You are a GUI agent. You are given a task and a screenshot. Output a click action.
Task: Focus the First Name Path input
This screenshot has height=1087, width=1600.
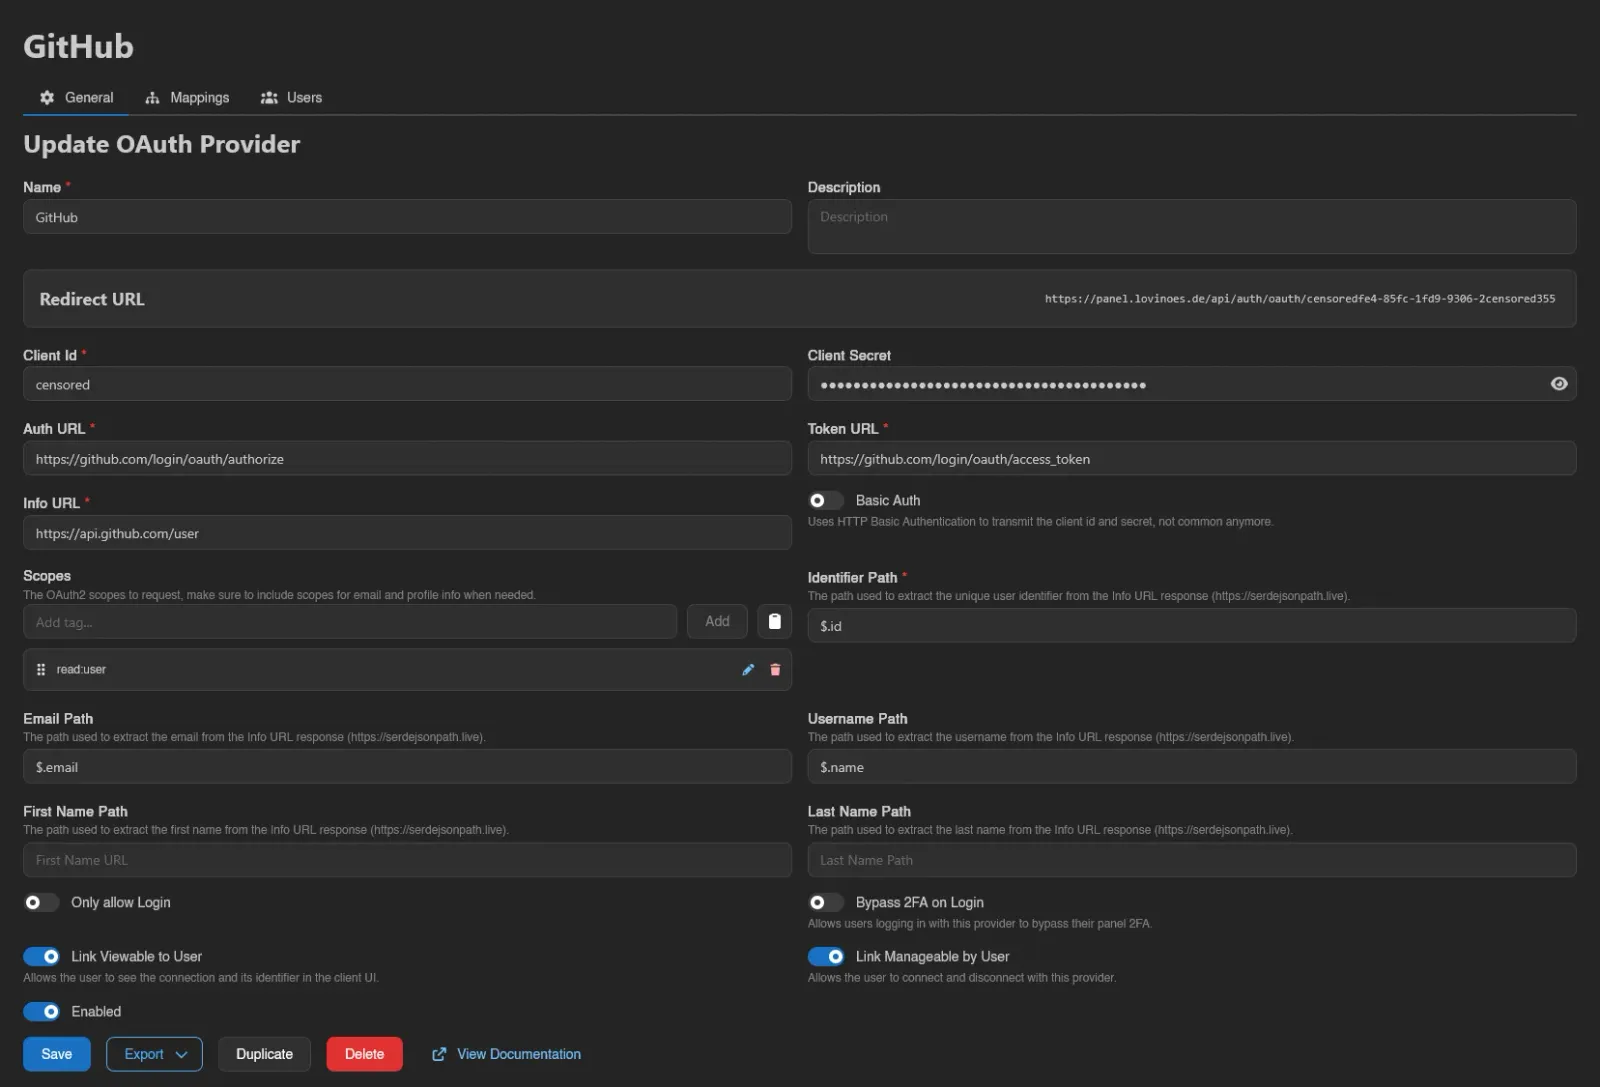(407, 860)
